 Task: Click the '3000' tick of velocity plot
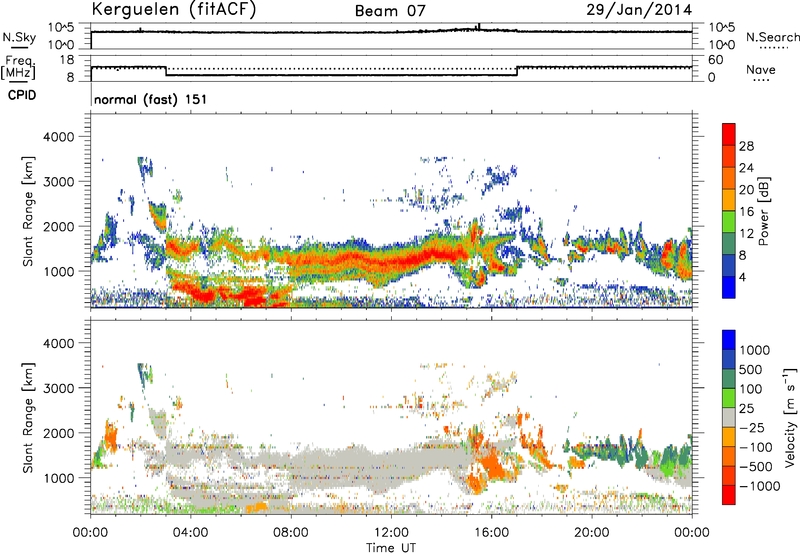click(x=59, y=388)
